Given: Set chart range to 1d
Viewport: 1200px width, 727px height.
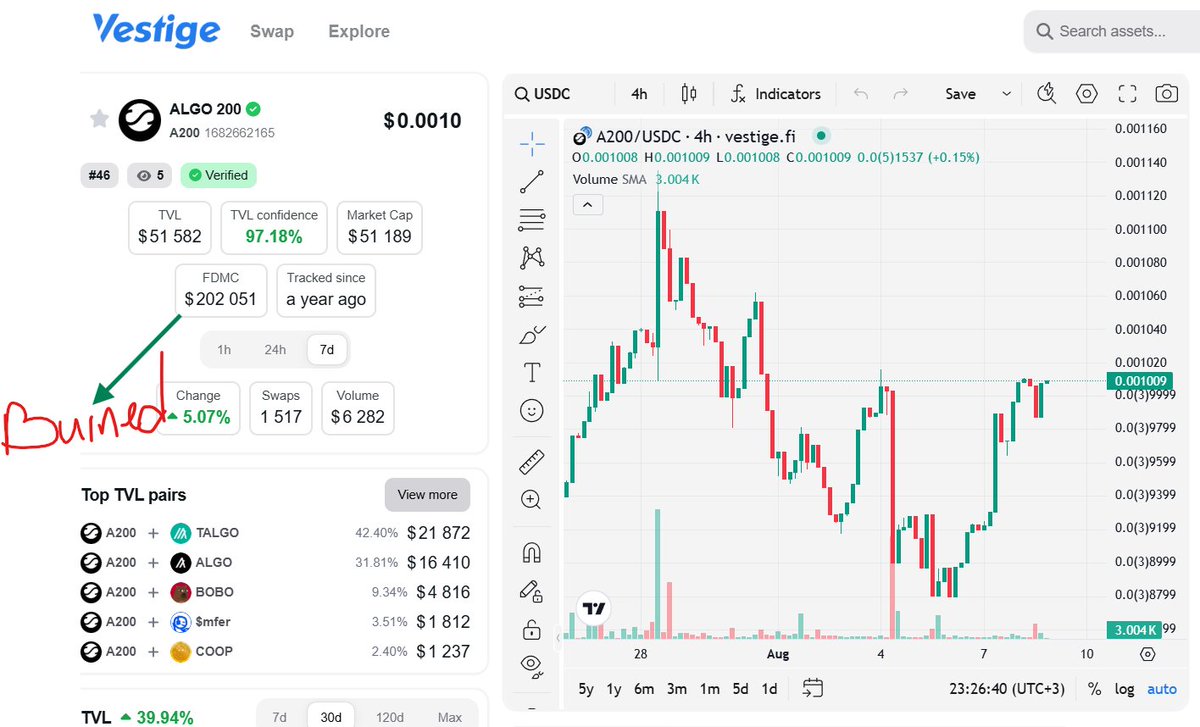Looking at the screenshot, I should coord(770,689).
